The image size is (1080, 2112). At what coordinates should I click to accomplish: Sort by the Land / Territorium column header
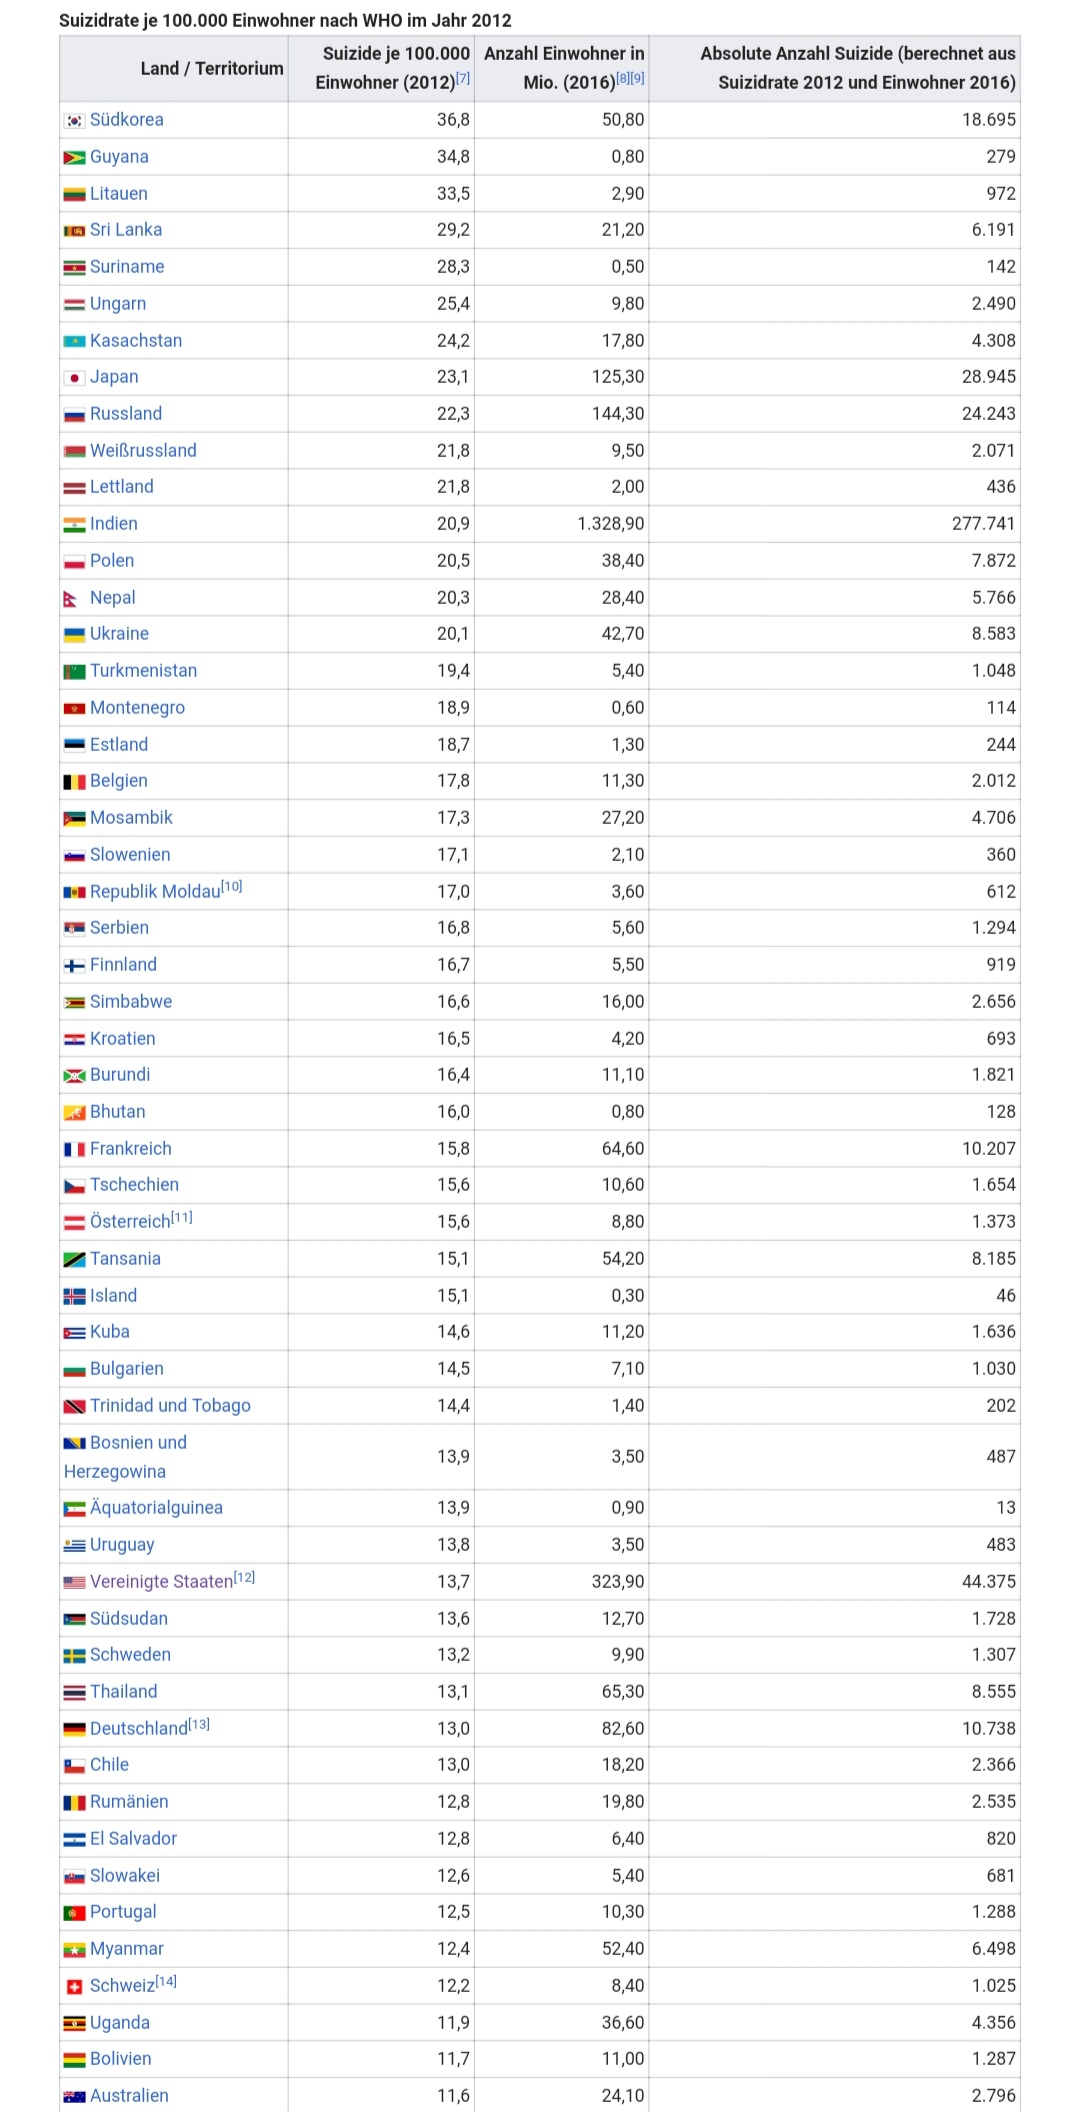click(211, 68)
